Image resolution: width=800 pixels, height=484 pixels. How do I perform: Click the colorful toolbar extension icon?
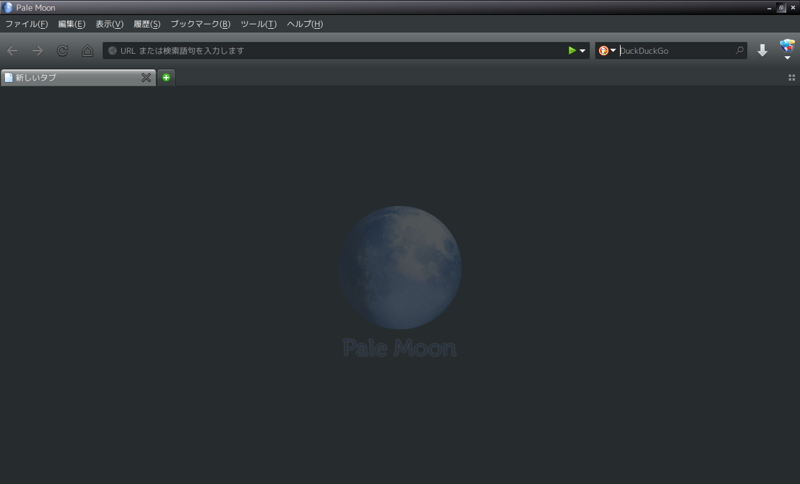pos(787,46)
